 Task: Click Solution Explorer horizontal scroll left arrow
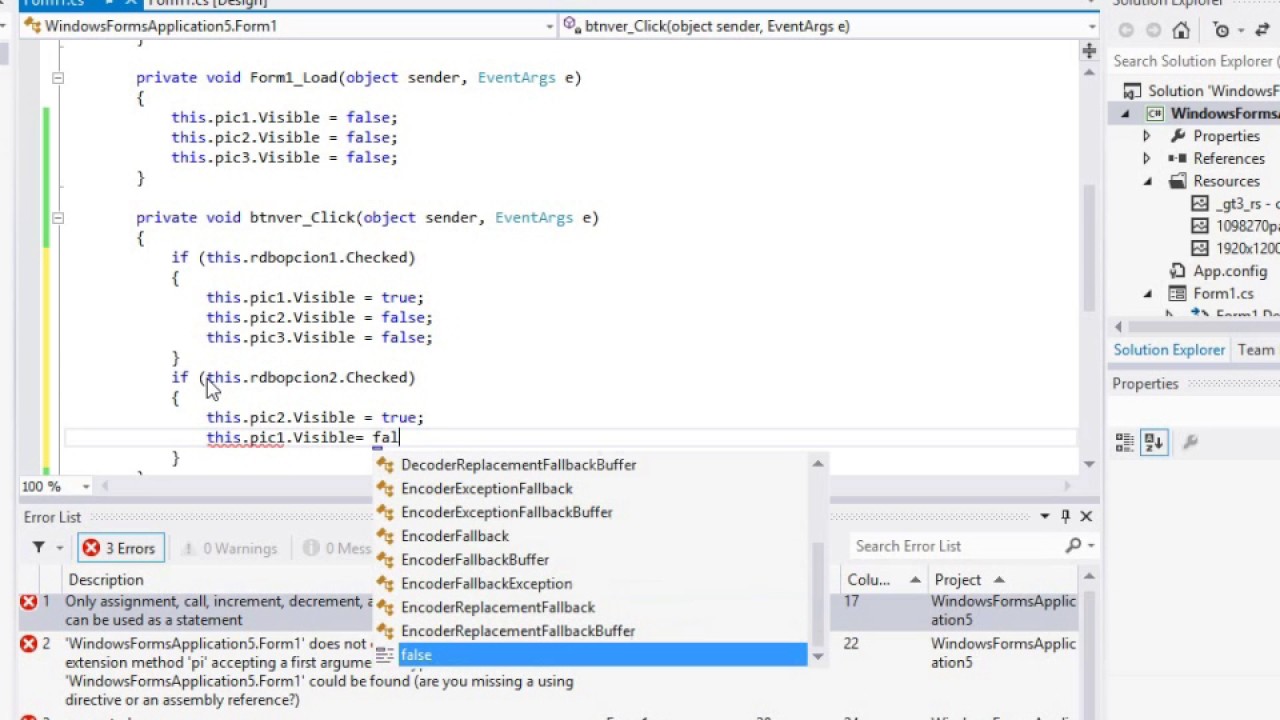1118,327
